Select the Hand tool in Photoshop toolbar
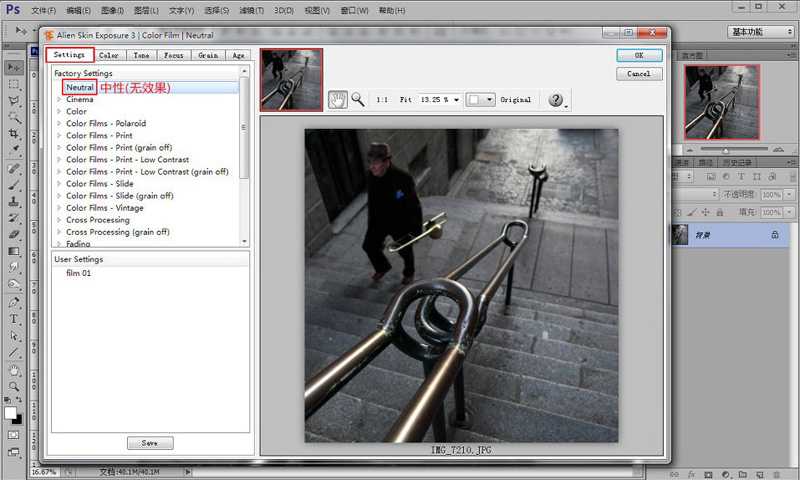Viewport: 800px width, 480px height. pyautogui.click(x=14, y=370)
